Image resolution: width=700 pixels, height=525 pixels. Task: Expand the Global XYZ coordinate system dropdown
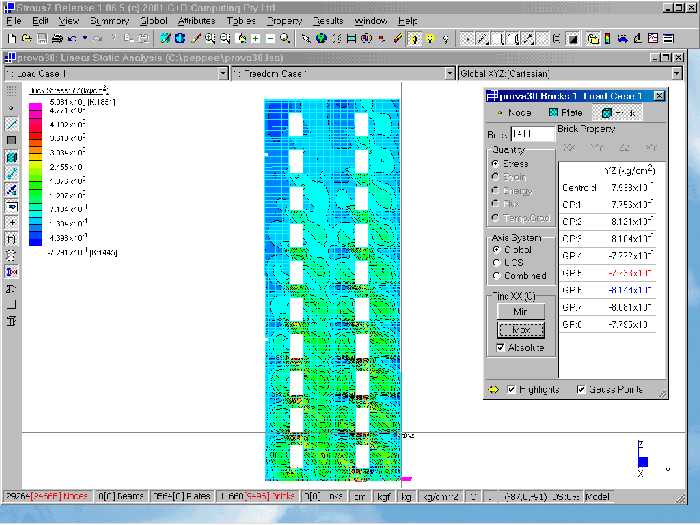(x=677, y=74)
